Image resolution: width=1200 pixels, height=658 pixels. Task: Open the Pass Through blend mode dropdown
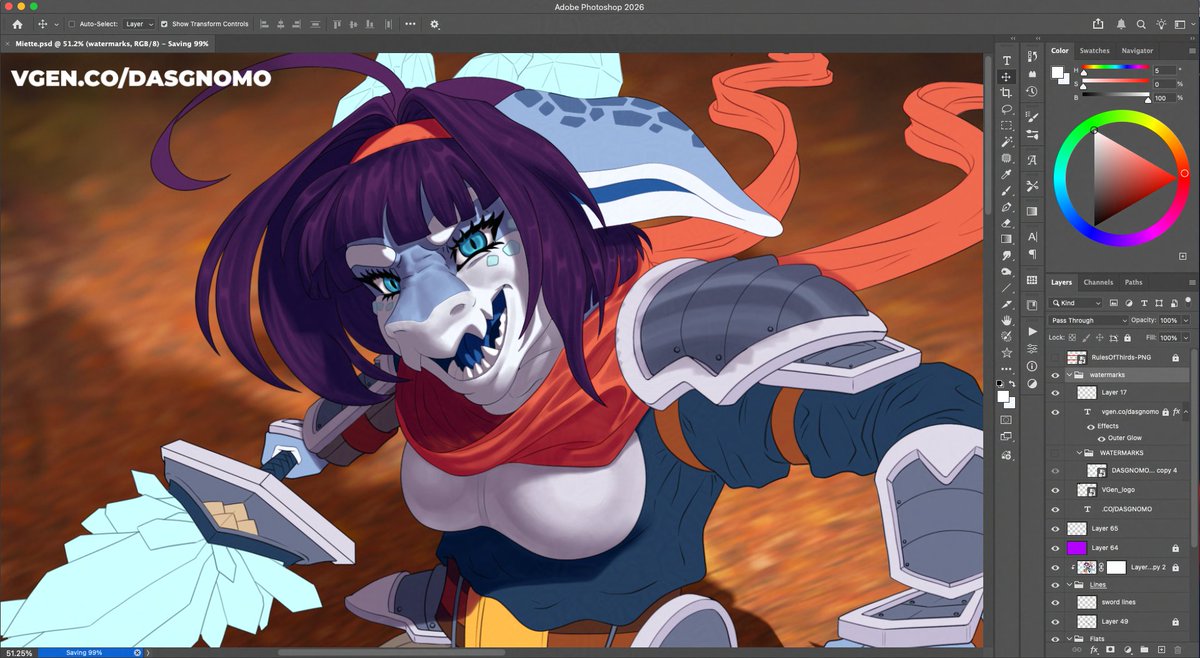pyautogui.click(x=1088, y=321)
